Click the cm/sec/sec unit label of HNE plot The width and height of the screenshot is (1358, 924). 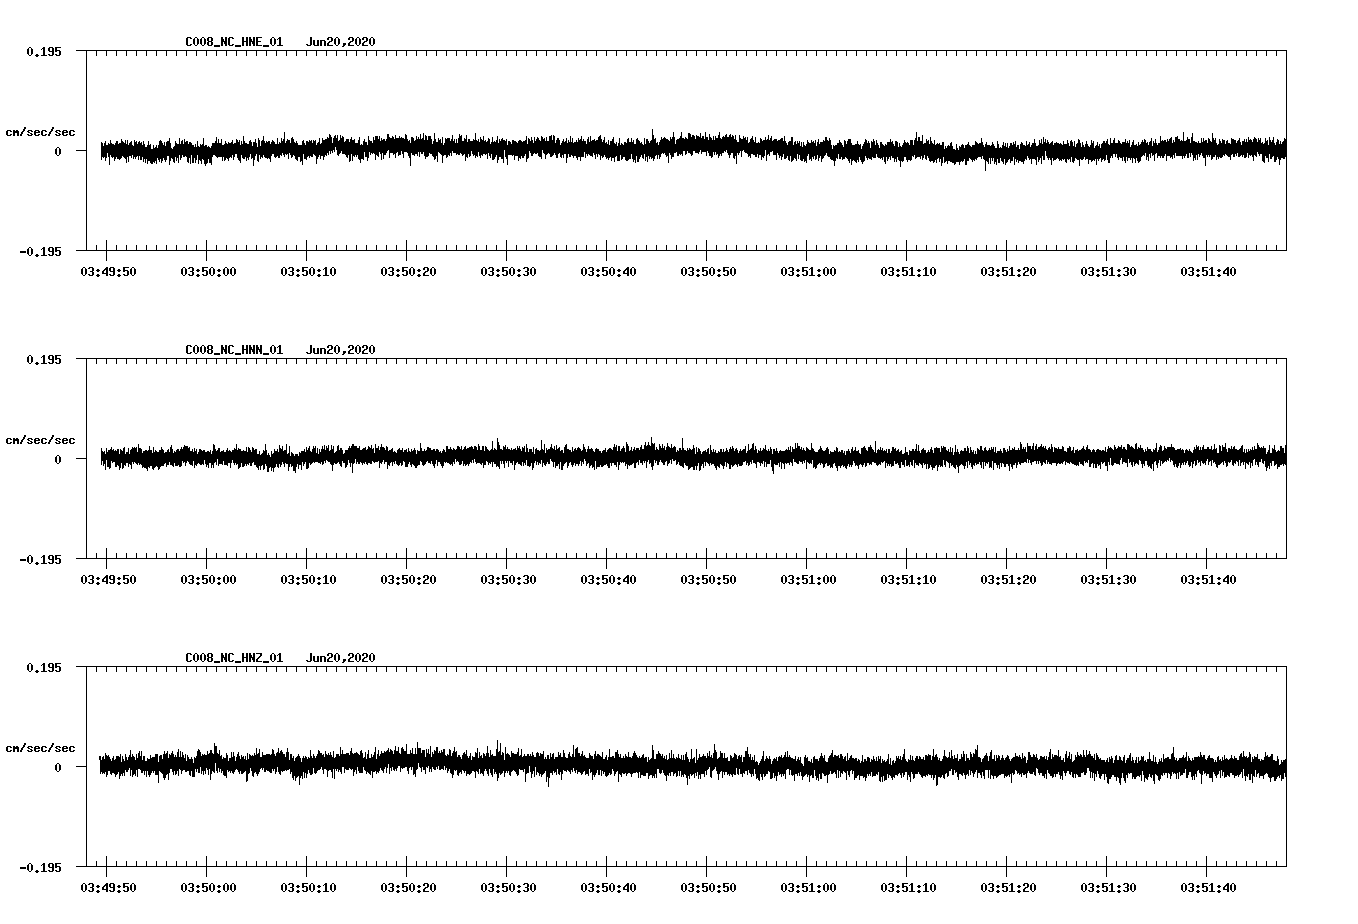click(40, 132)
